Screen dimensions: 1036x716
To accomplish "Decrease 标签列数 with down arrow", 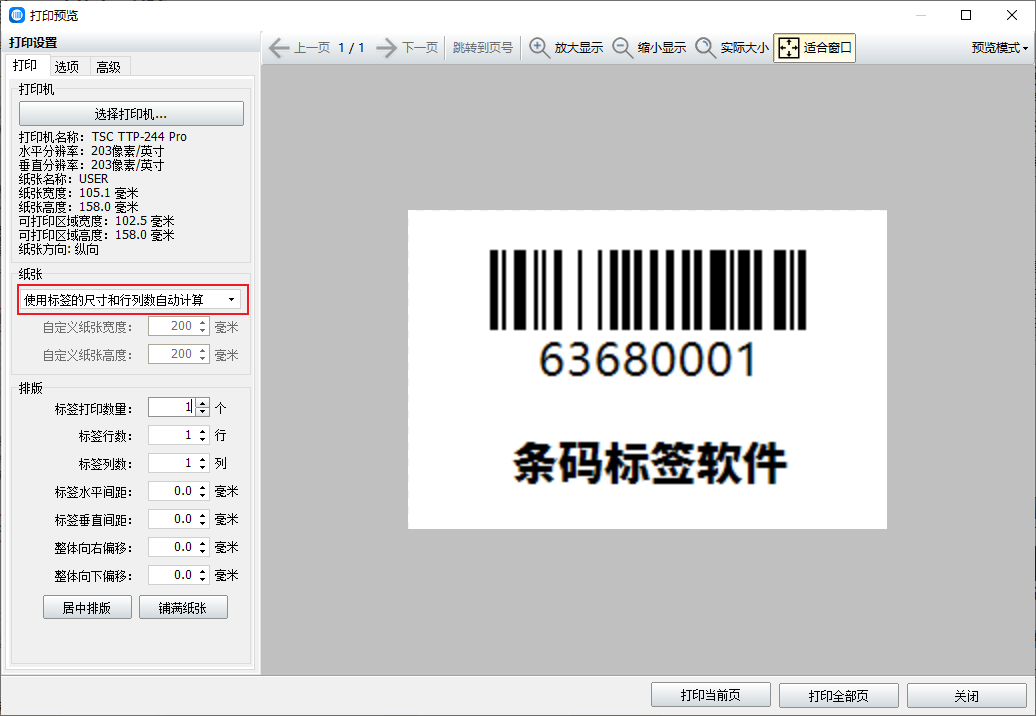I will coord(203,468).
